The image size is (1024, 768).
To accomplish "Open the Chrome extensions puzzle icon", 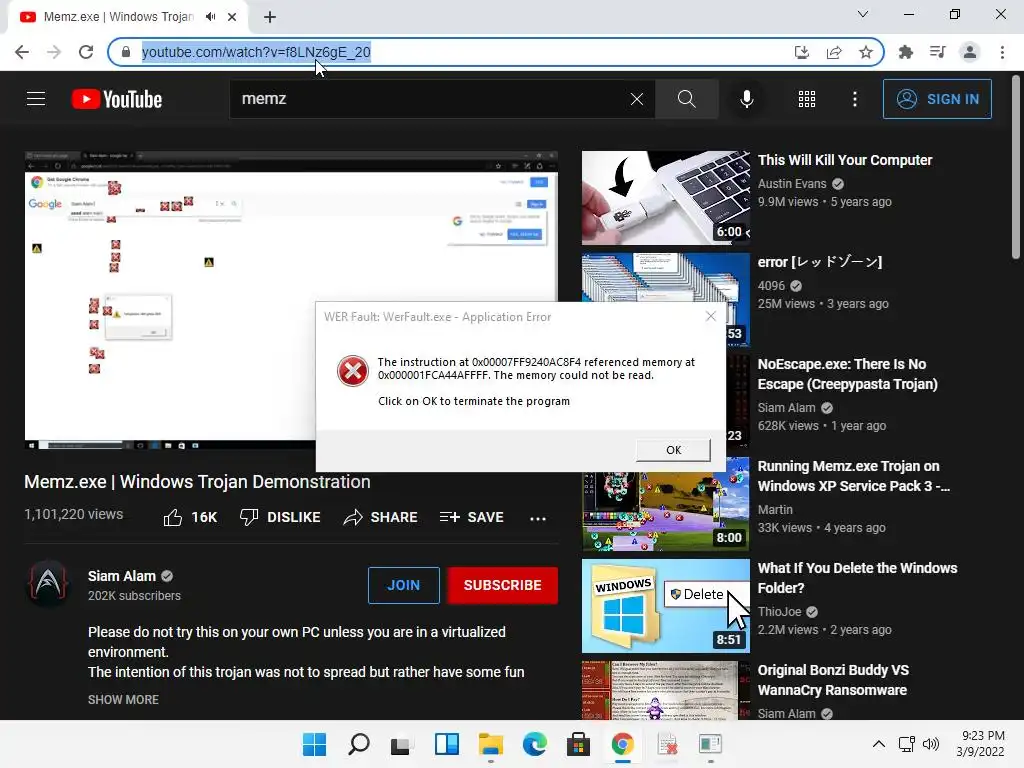I will pos(905,52).
